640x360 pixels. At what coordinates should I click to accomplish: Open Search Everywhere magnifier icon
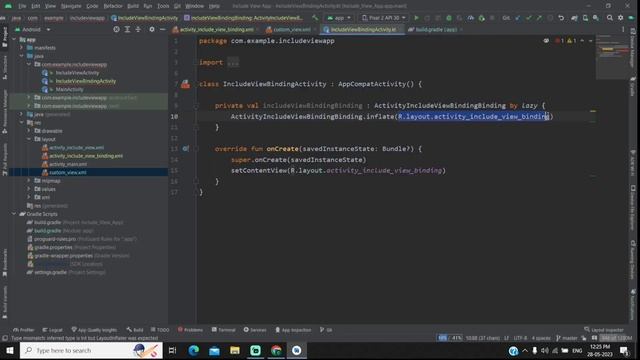point(609,18)
